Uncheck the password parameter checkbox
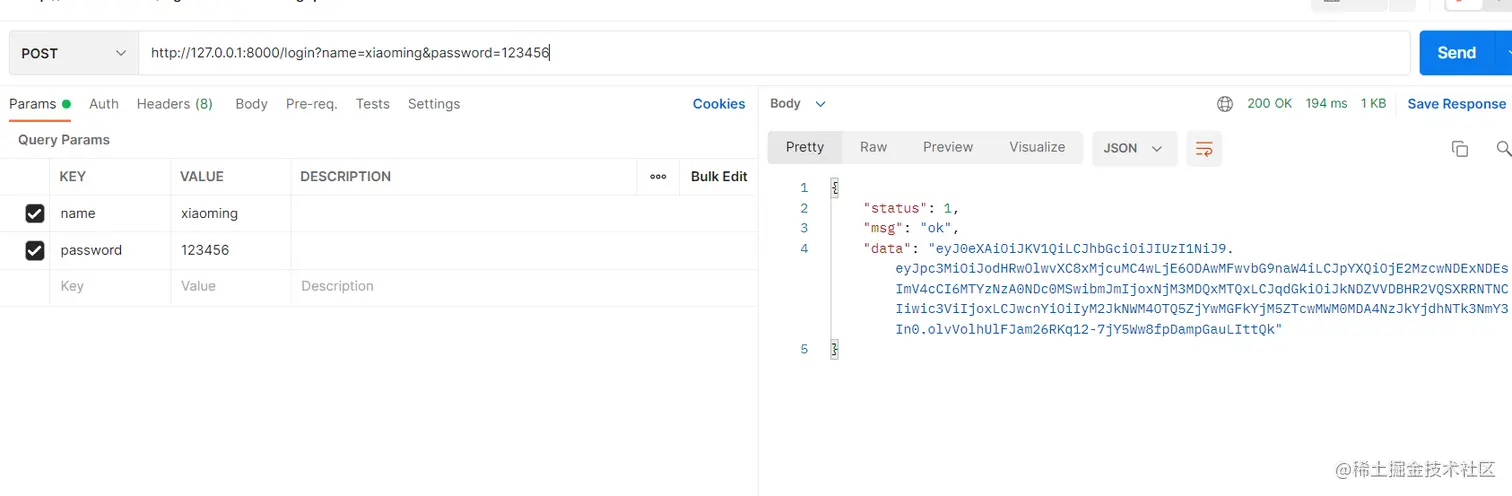The width and height of the screenshot is (1512, 496). [35, 250]
